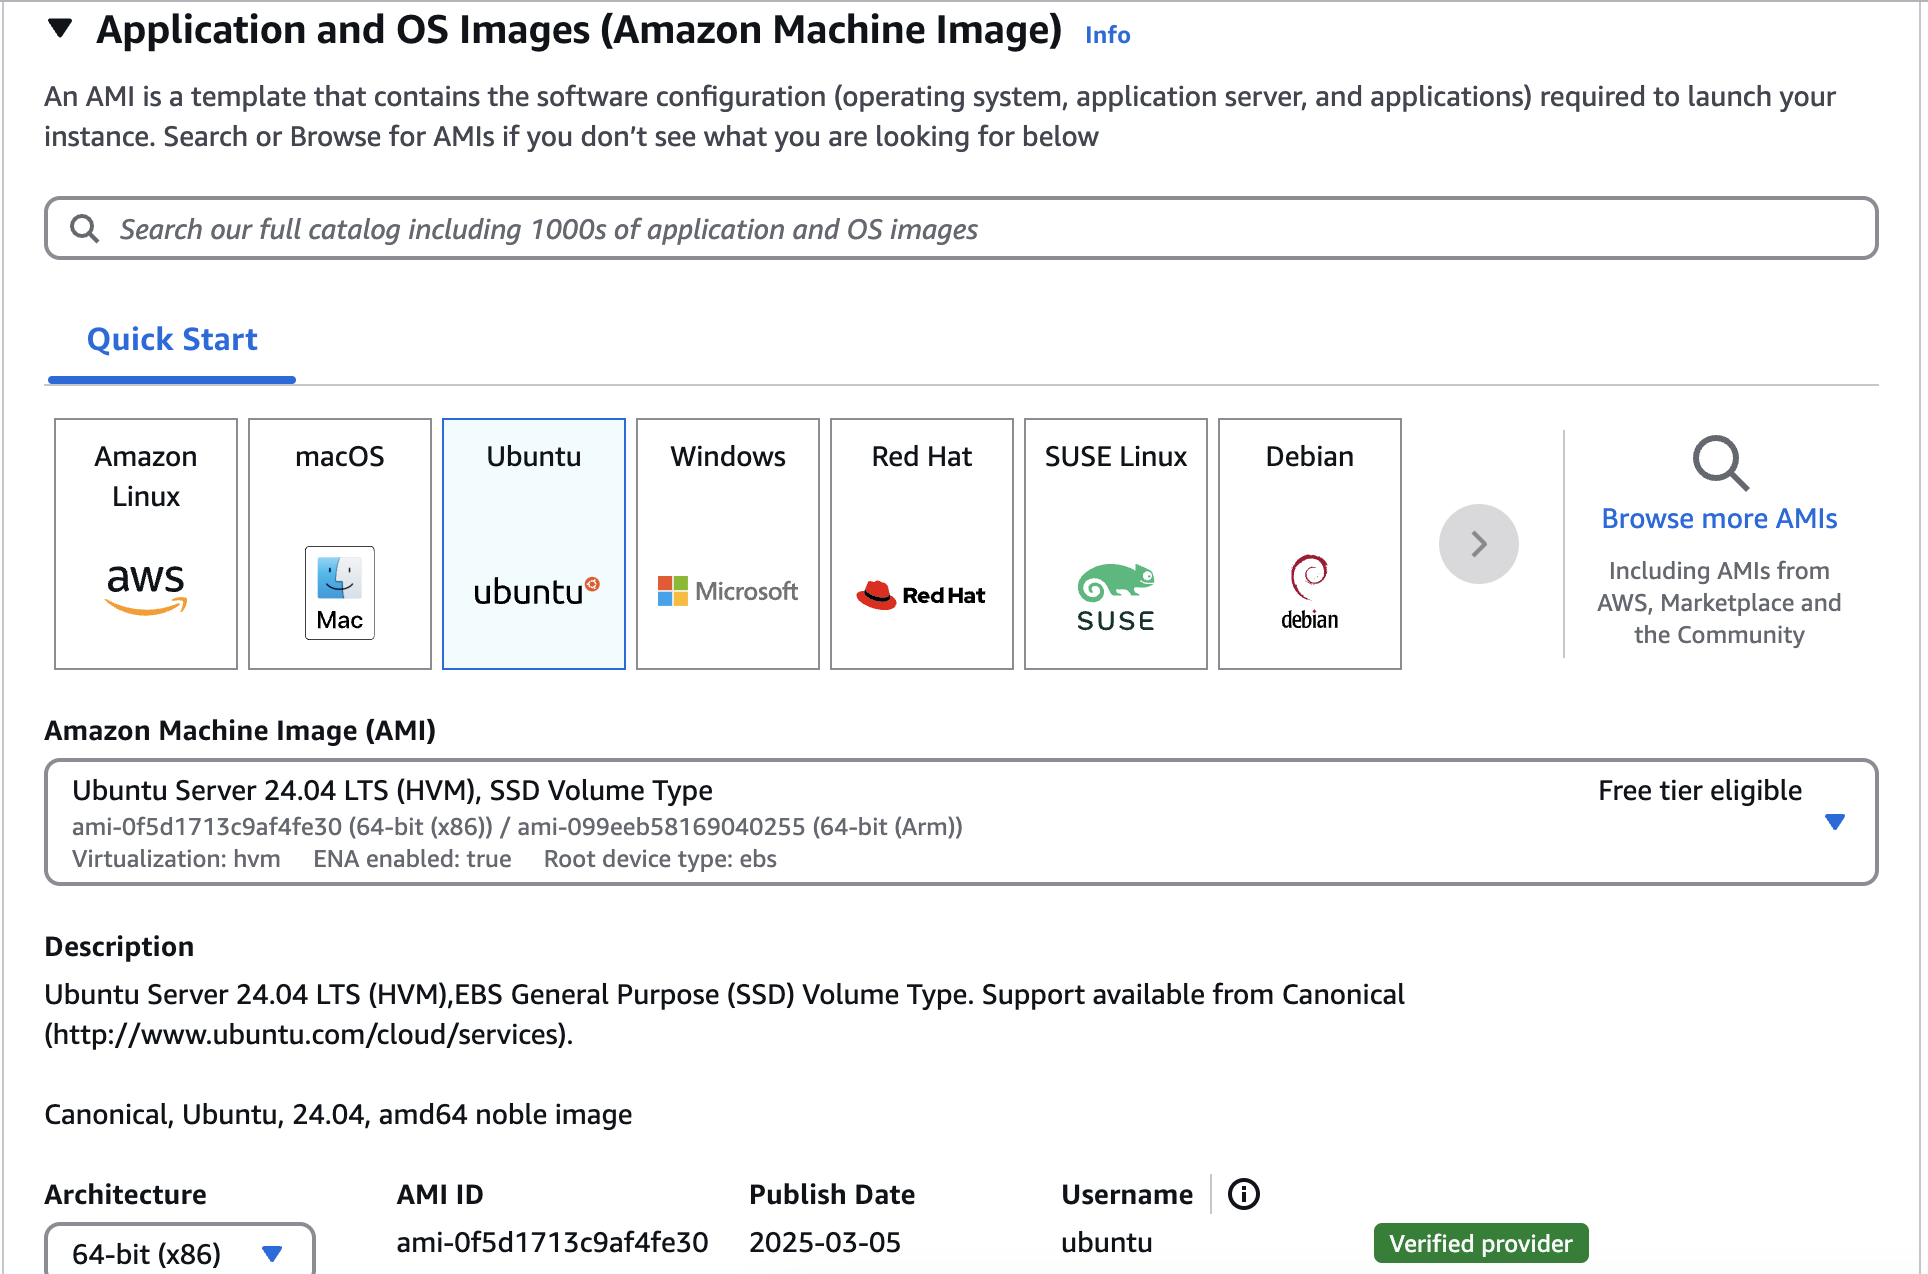Screen dimensions: 1928x1274
Task: Click the Browse more AMIs magnifier icon
Action: pos(1720,463)
